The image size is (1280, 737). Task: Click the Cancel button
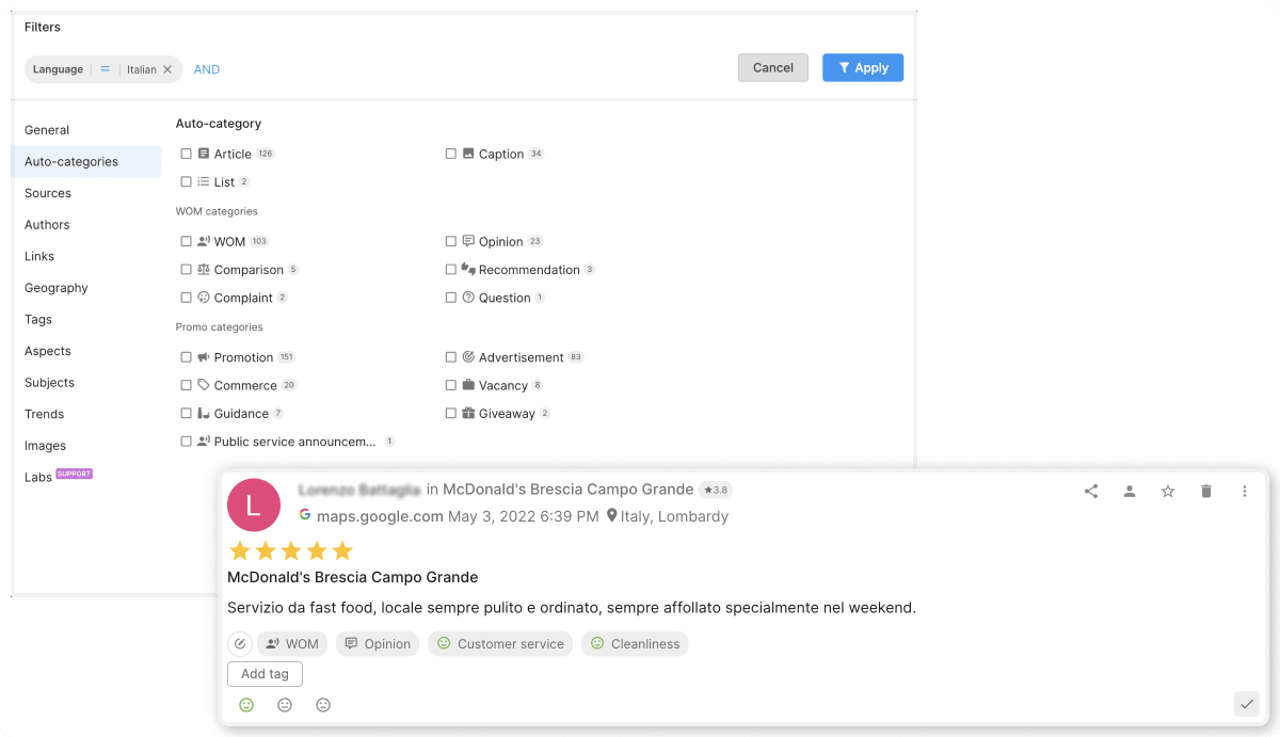click(773, 68)
